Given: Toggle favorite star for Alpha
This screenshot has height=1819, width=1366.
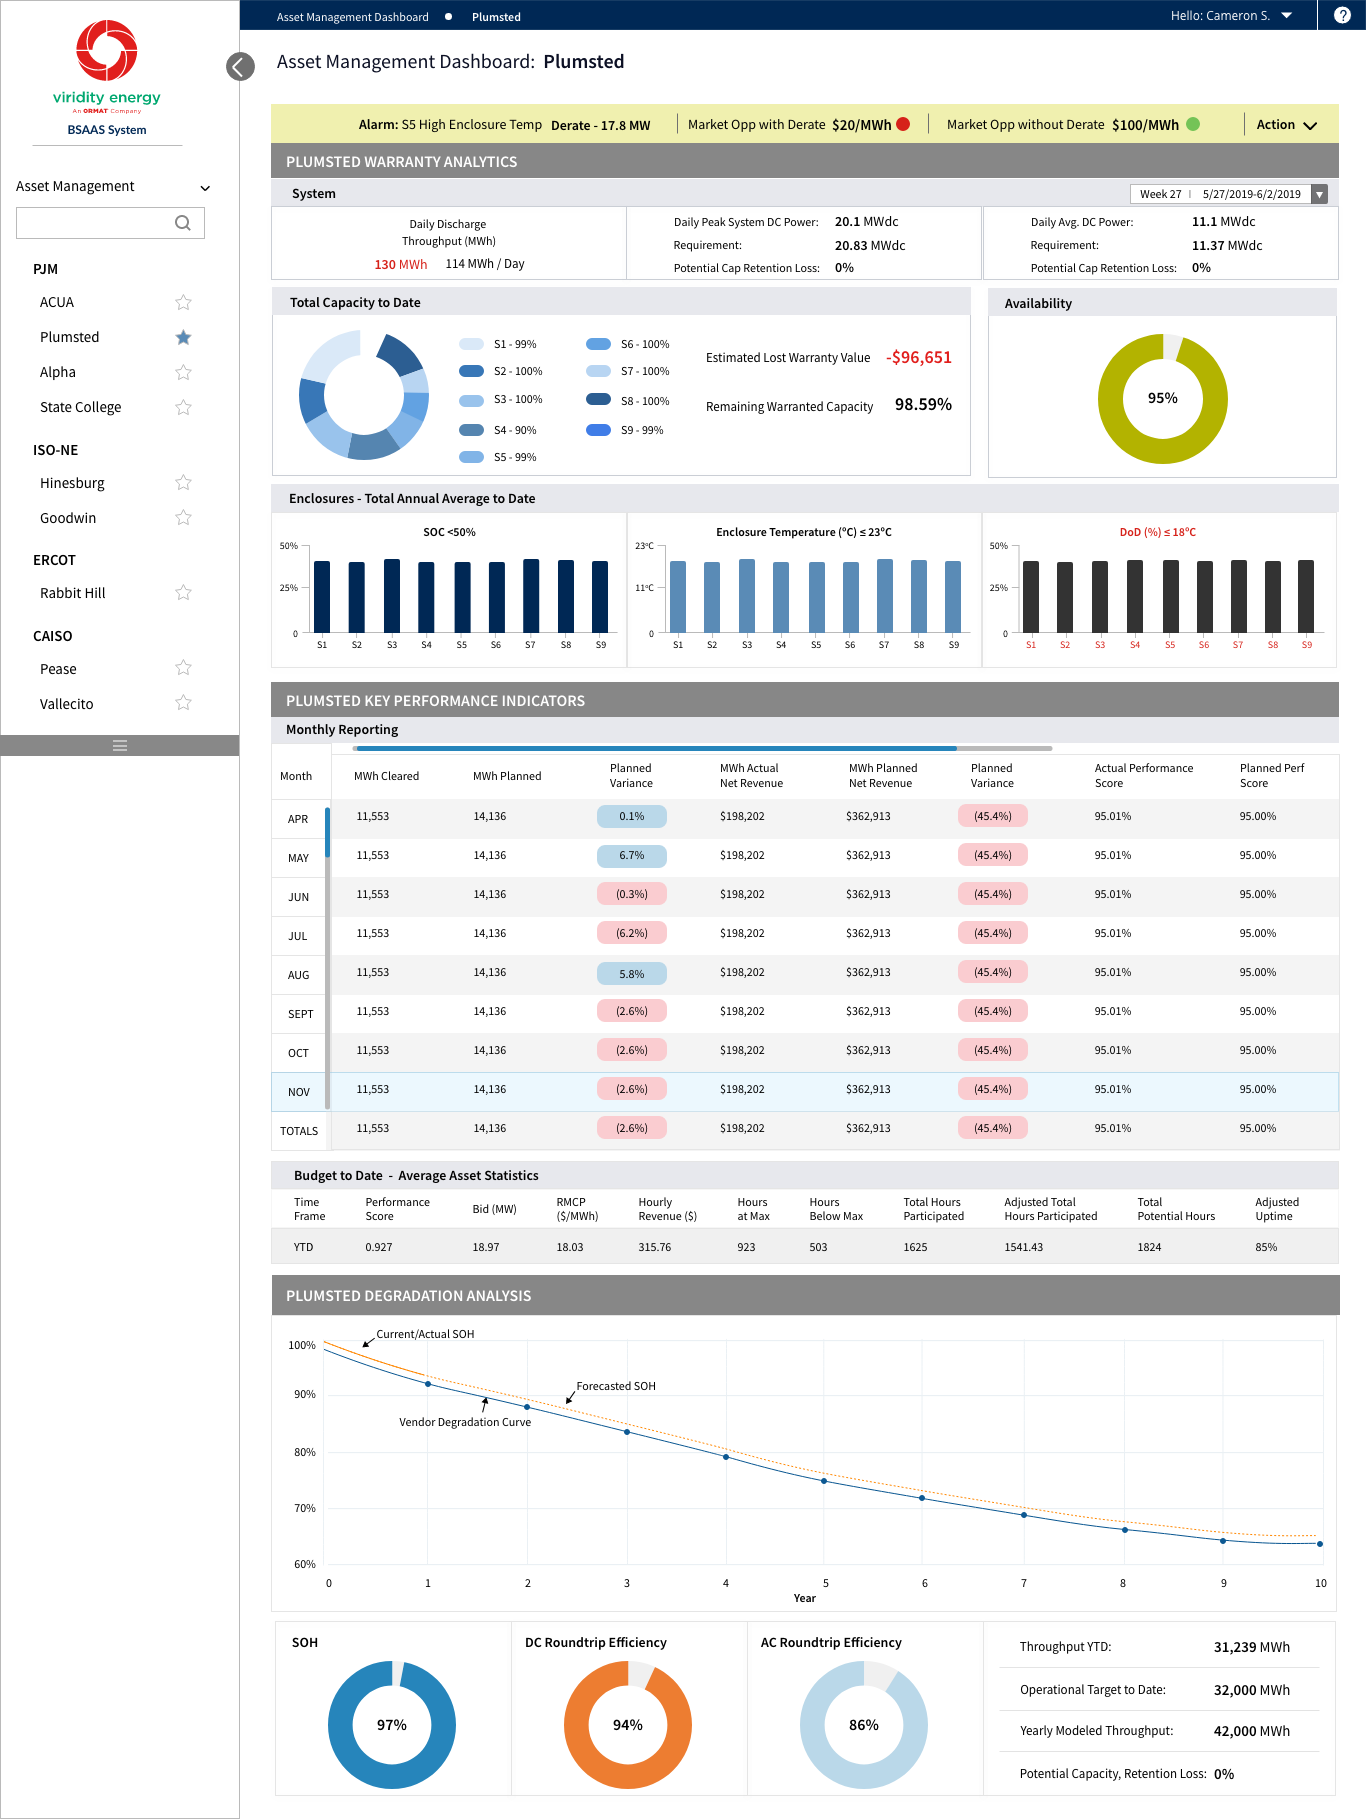Looking at the screenshot, I should tap(183, 372).
